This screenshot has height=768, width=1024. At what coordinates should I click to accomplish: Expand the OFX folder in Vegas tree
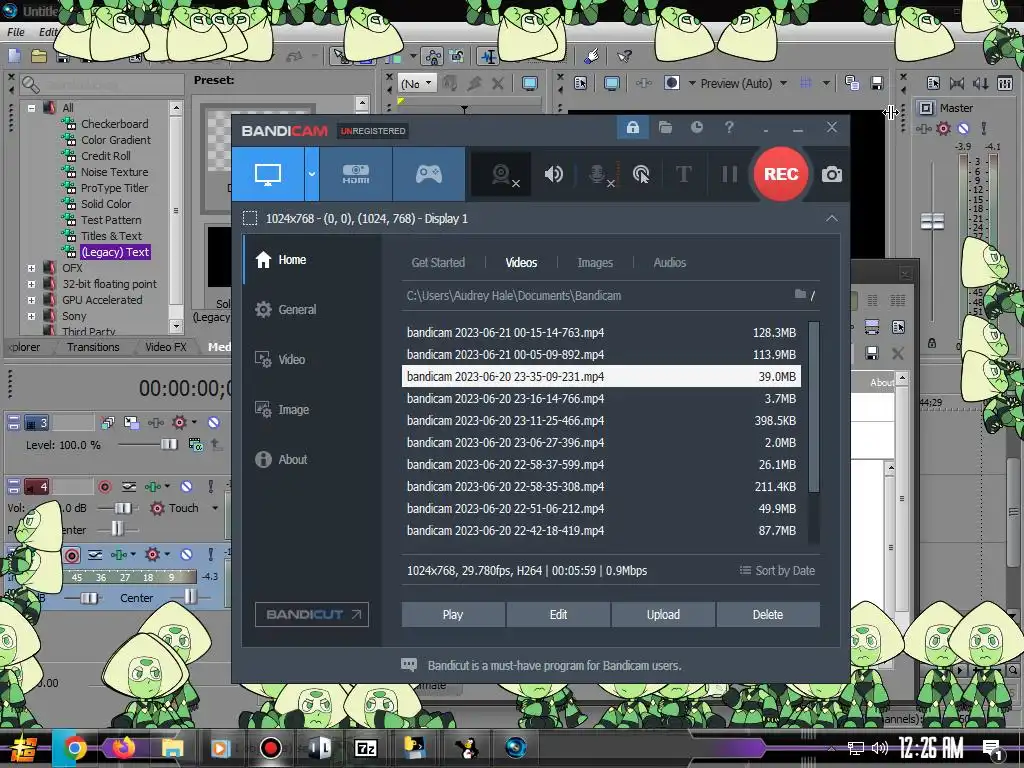[31, 268]
